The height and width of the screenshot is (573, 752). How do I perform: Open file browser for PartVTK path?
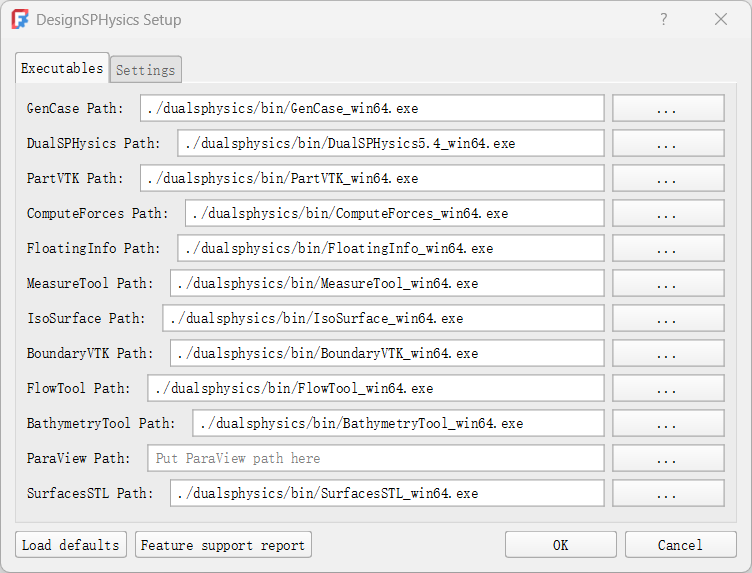pos(667,179)
